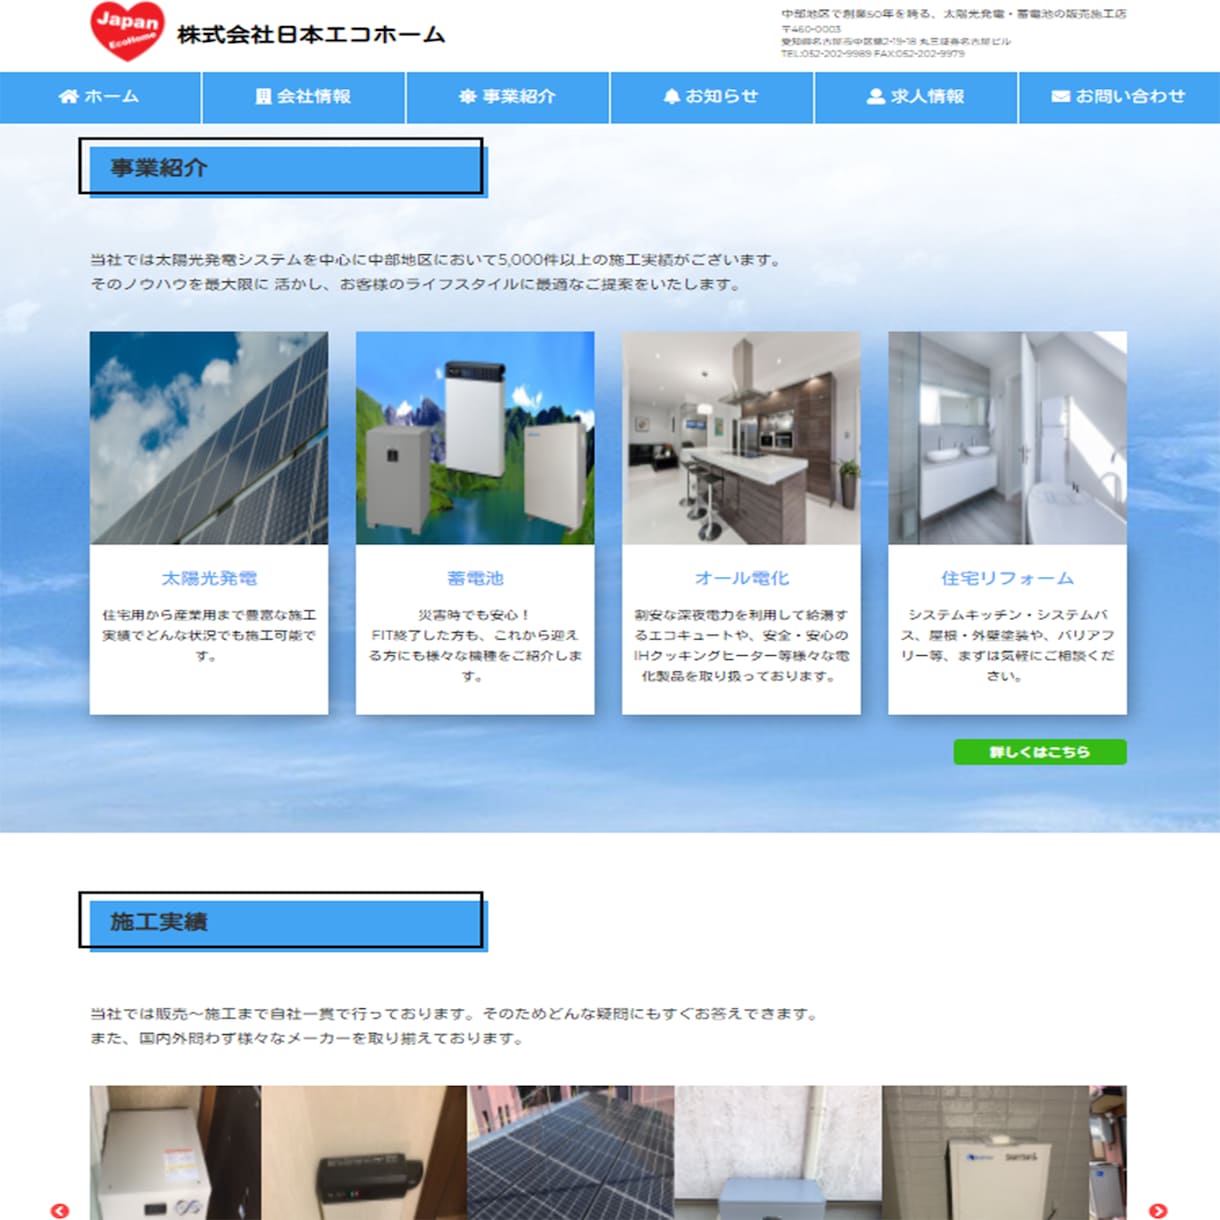The image size is (1220, 1220).
Task: Click the text starting 住宅用から産業用まで
Action: click(x=209, y=635)
